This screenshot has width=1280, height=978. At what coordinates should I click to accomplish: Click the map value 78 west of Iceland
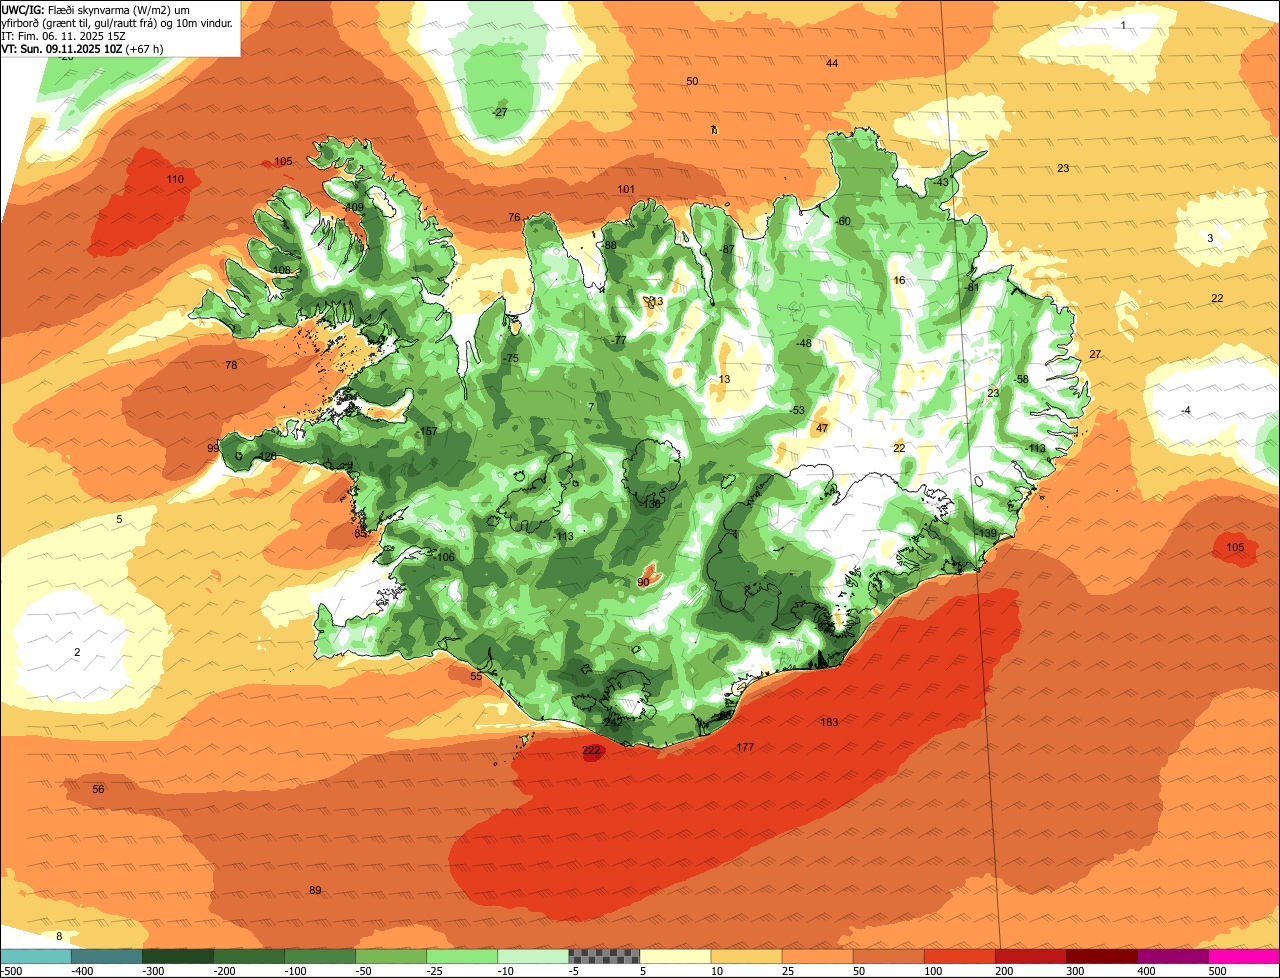click(231, 365)
